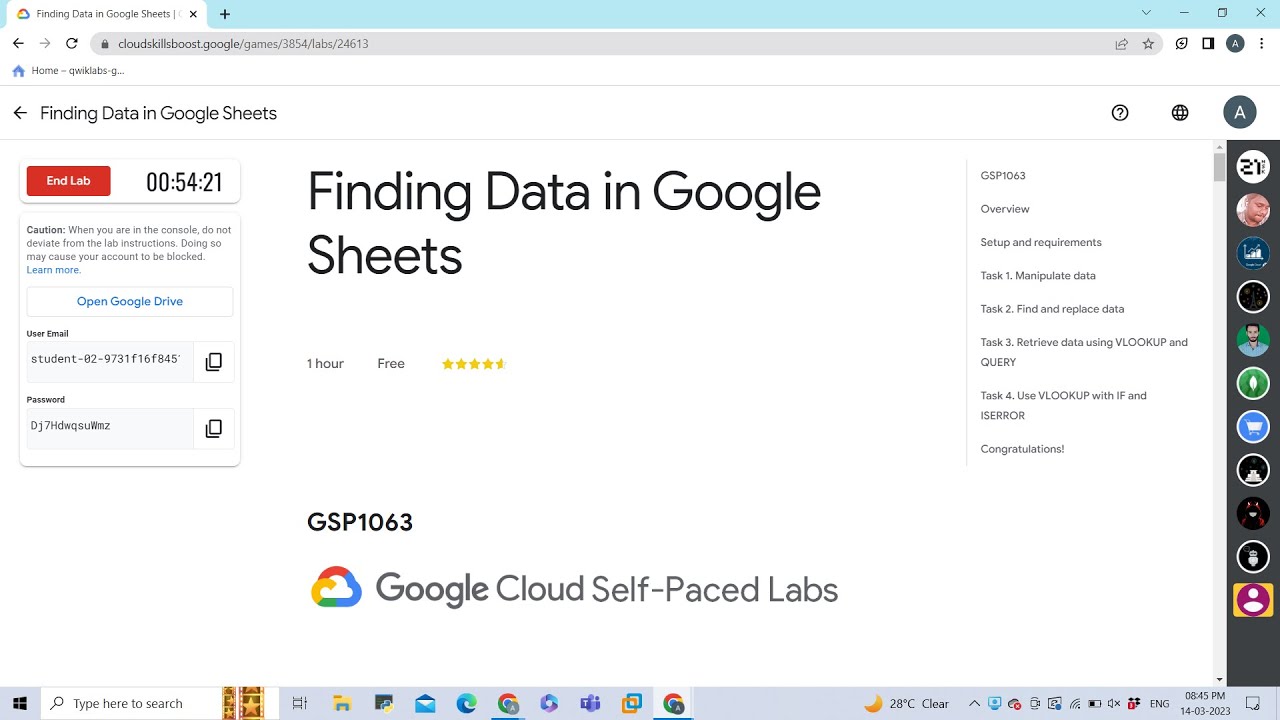The height and width of the screenshot is (720, 1280).
Task: Open Wi-Fi network tray icon
Action: (x=1074, y=703)
